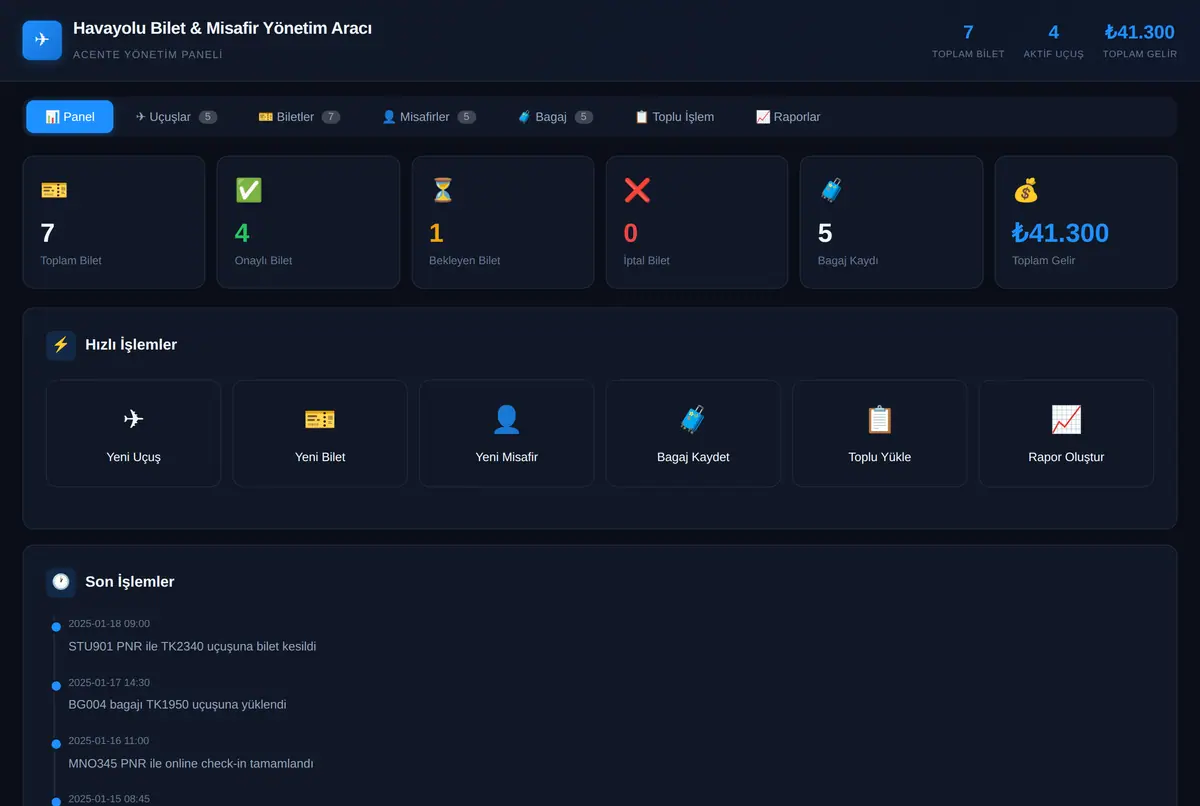Image resolution: width=1200 pixels, height=806 pixels.
Task: Click the luggage icon in Bagaj Kaydet card
Action: coord(693,419)
